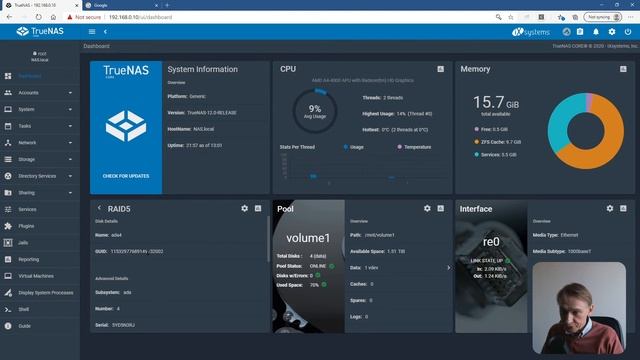Open Reporting in the sidebar
This screenshot has width=640, height=360.
click(40, 260)
